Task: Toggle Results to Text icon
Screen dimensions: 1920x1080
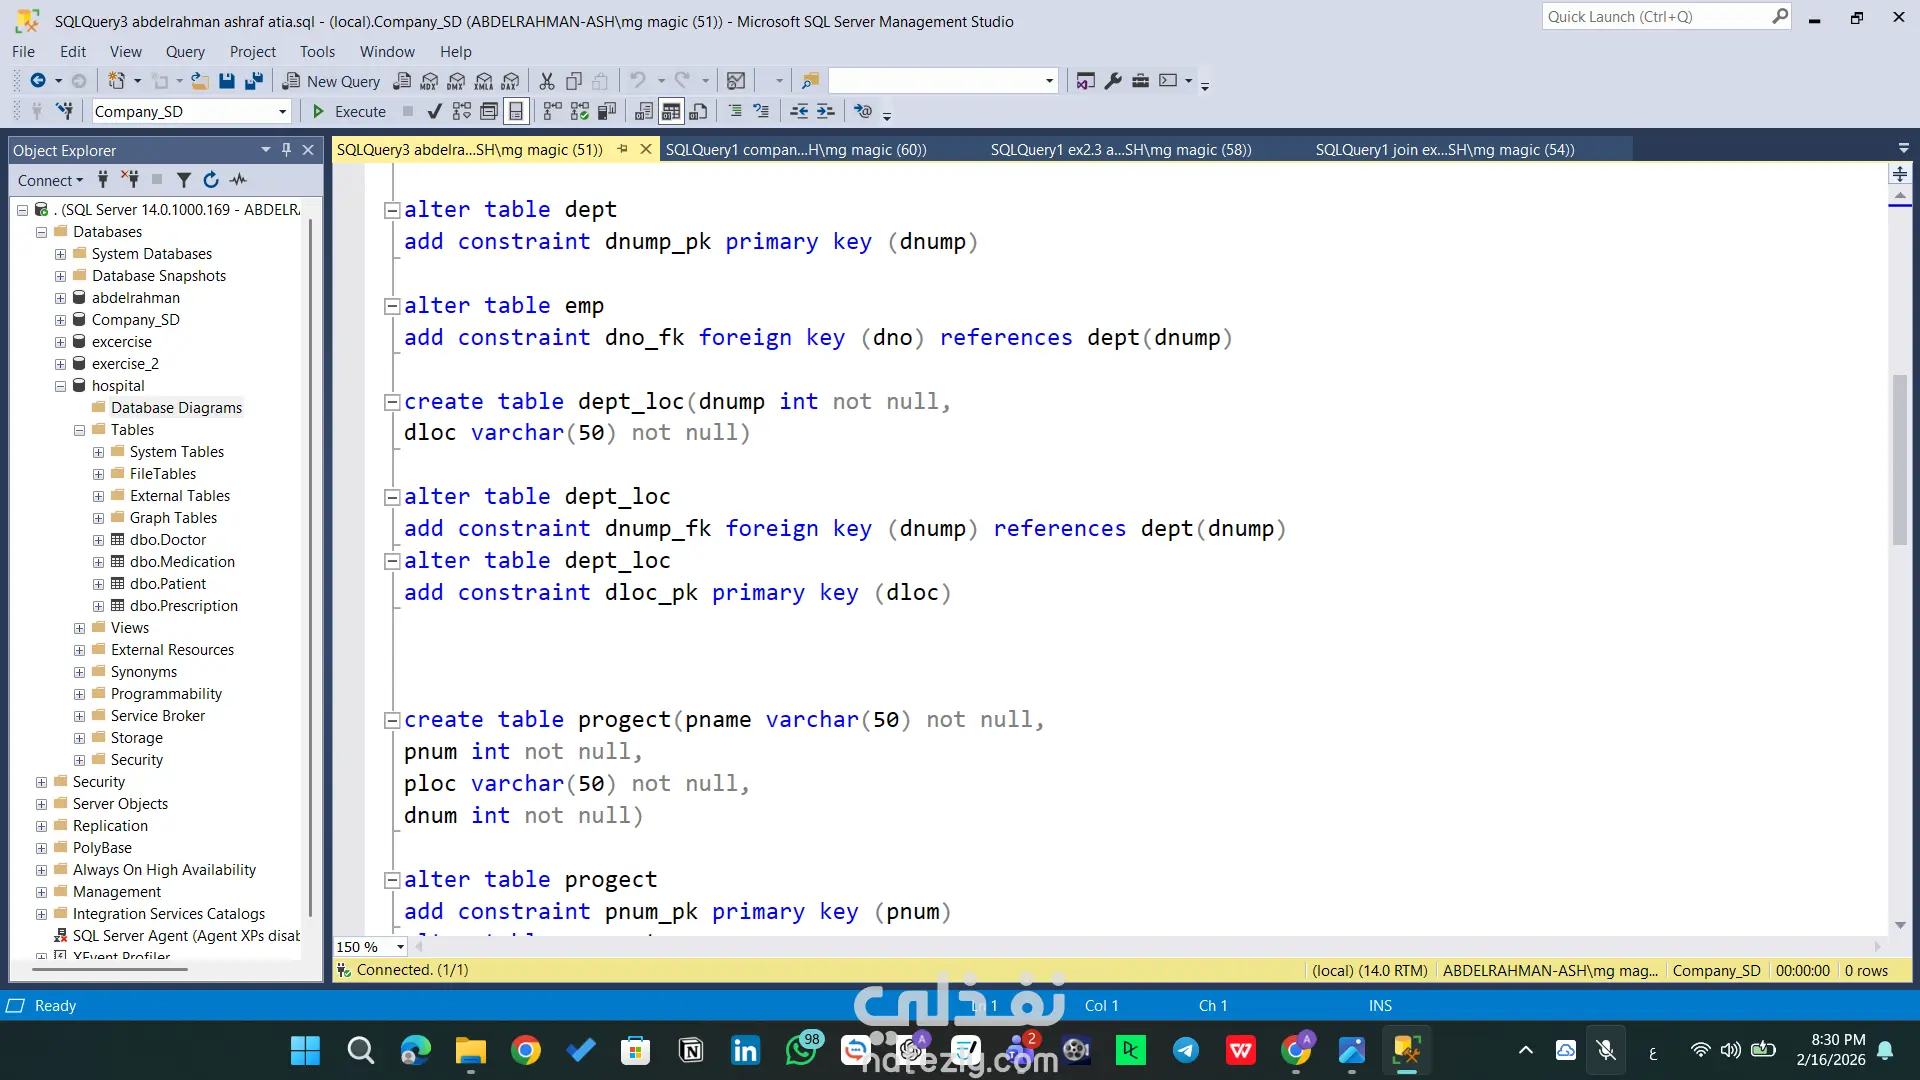Action: (x=644, y=112)
